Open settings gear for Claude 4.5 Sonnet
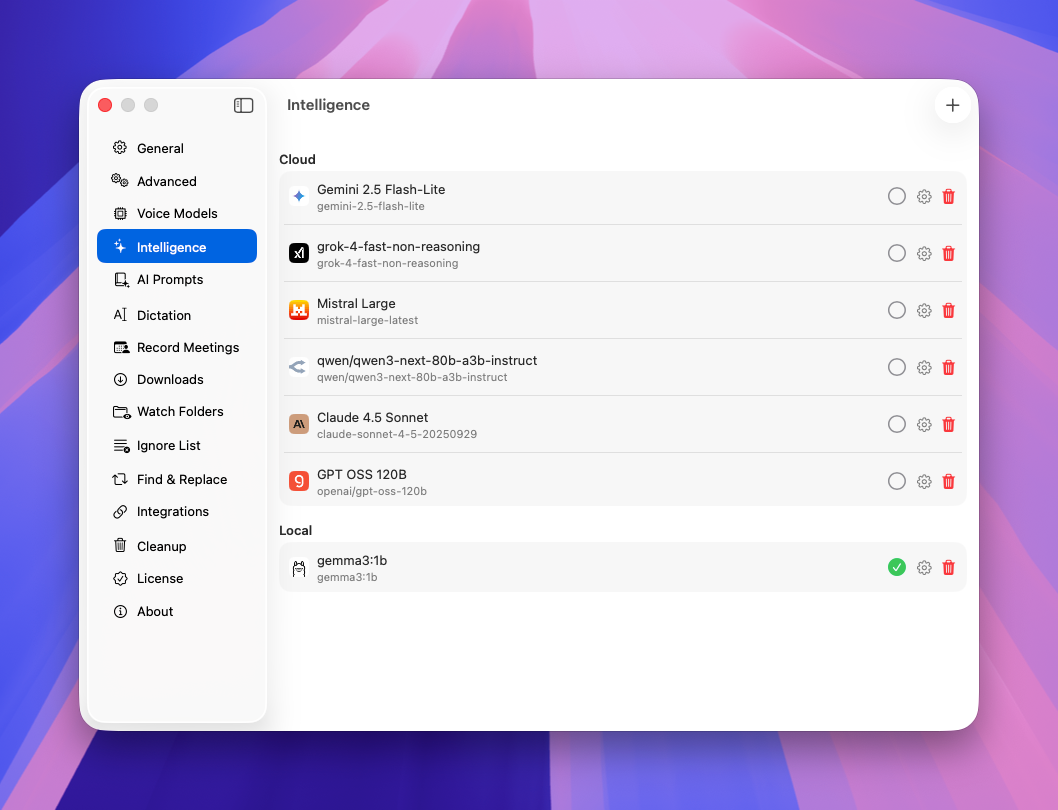 [924, 425]
